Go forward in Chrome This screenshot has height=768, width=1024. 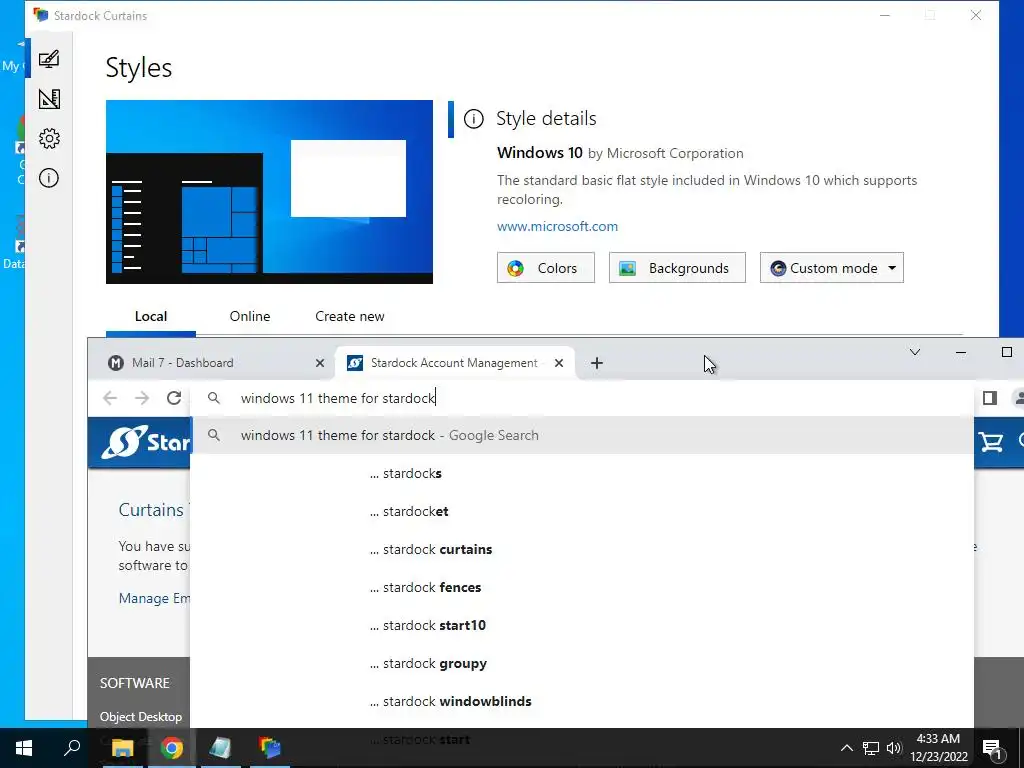tap(142, 398)
